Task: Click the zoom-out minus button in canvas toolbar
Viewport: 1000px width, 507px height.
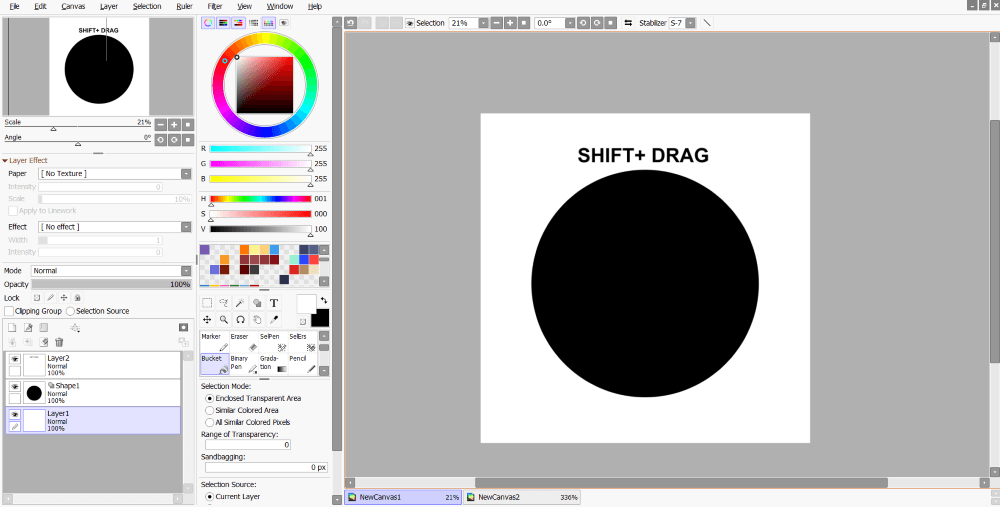Action: (497, 23)
